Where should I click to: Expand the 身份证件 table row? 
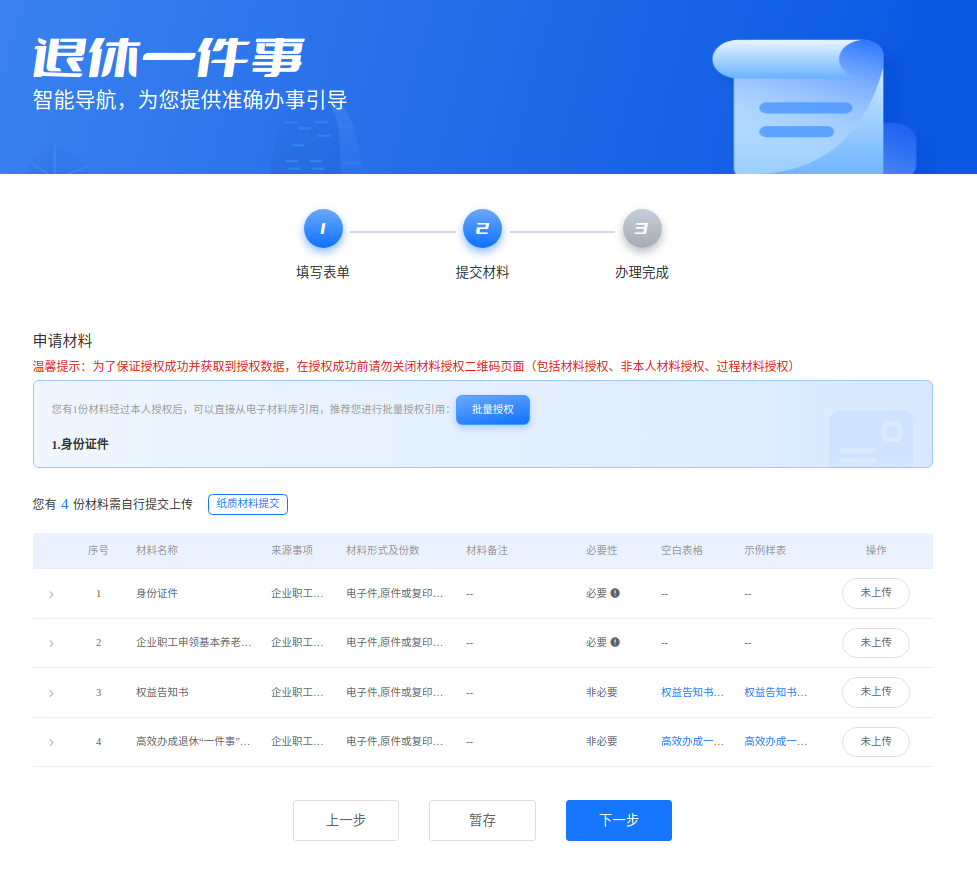tap(51, 593)
